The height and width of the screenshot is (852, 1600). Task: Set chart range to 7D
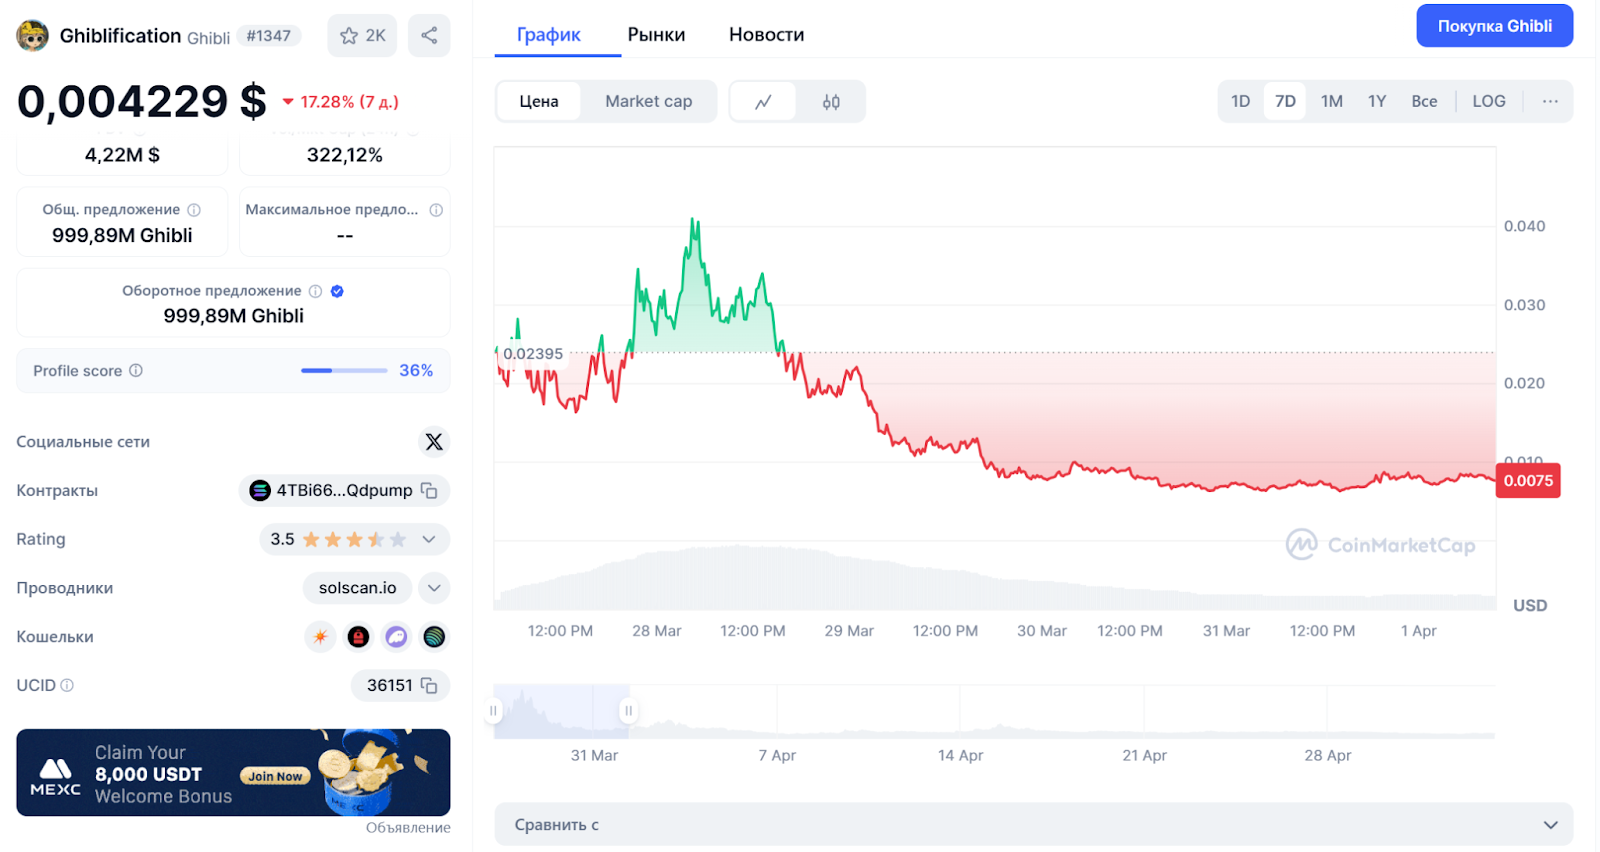pos(1285,101)
